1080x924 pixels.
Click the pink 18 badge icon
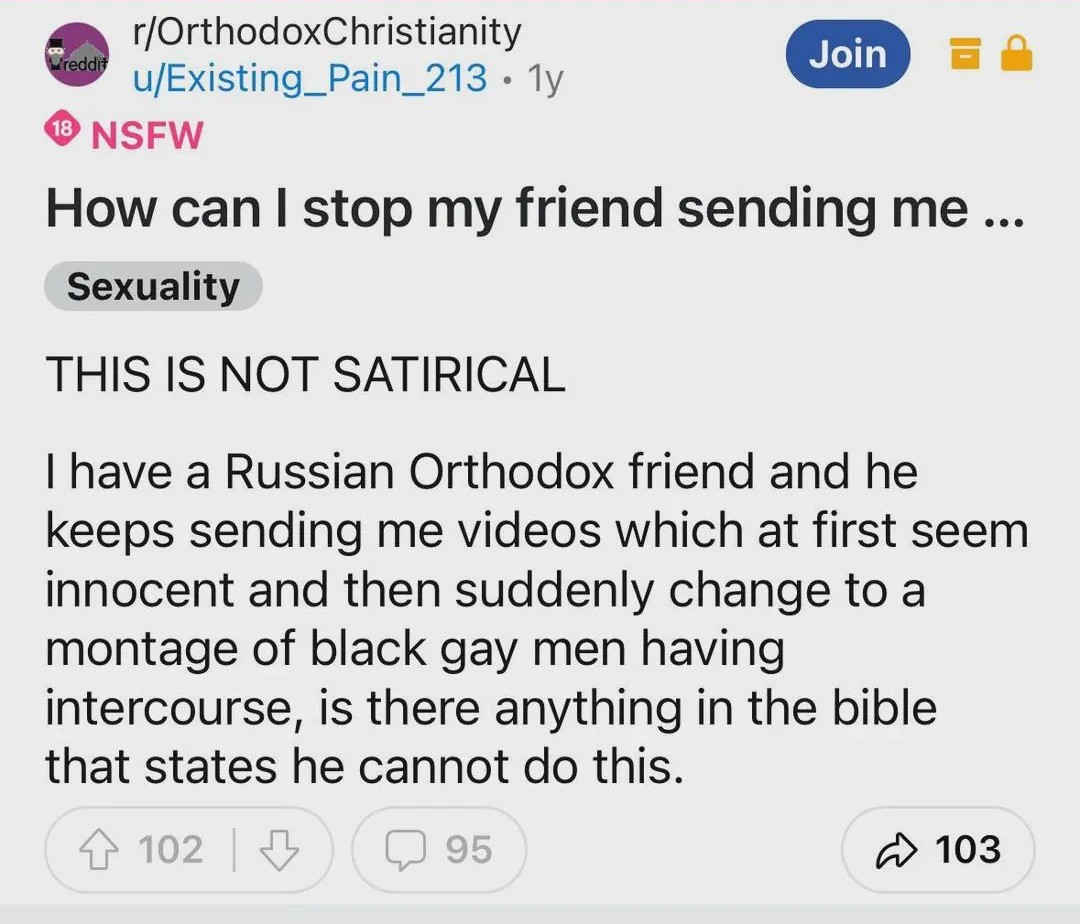62,133
